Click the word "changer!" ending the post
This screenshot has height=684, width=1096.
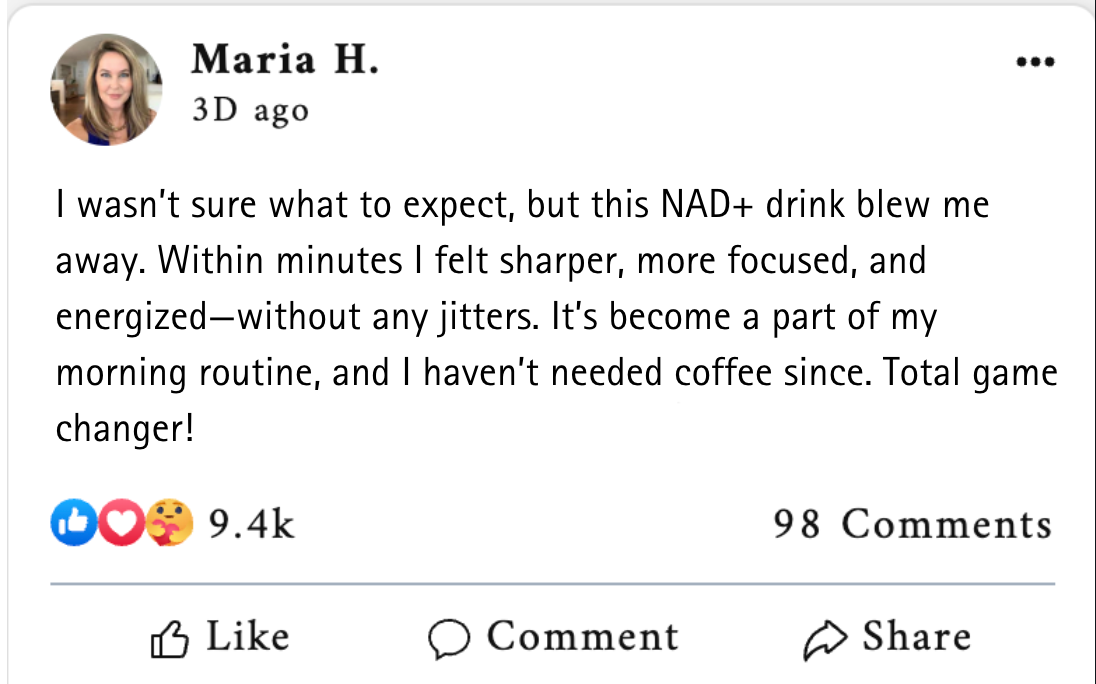125,428
